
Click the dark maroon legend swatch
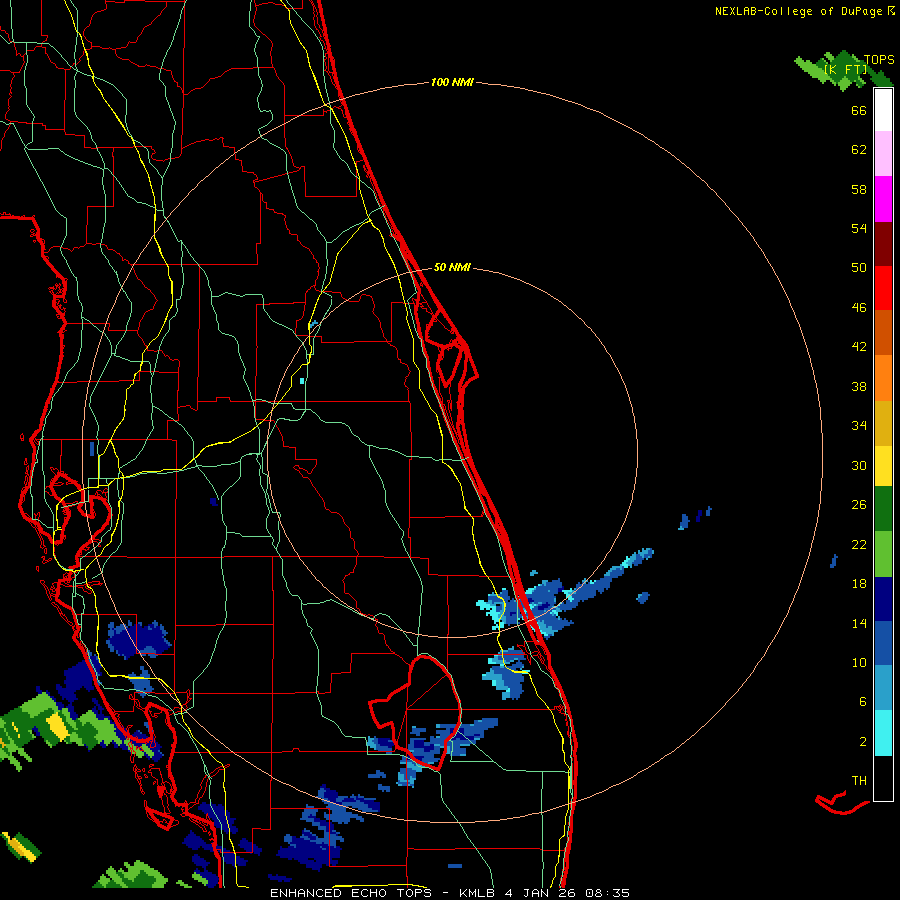[x=883, y=244]
